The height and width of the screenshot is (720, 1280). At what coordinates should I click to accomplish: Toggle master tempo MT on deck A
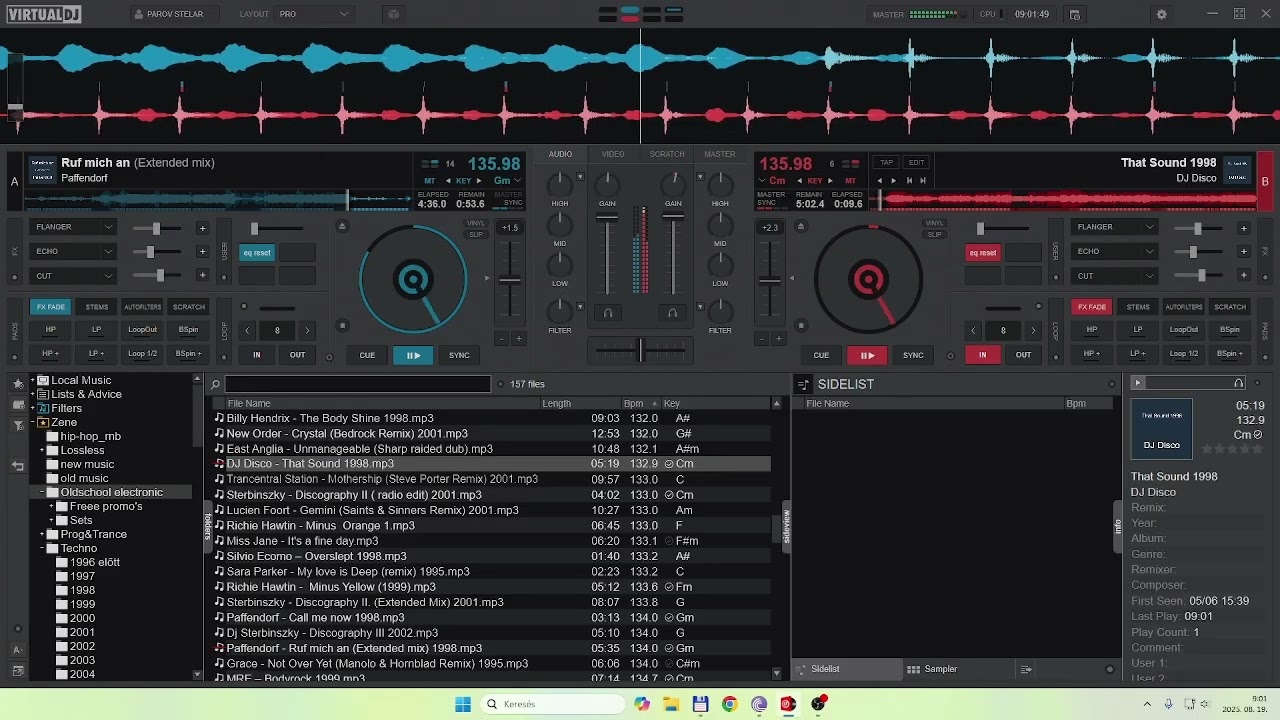tap(430, 181)
